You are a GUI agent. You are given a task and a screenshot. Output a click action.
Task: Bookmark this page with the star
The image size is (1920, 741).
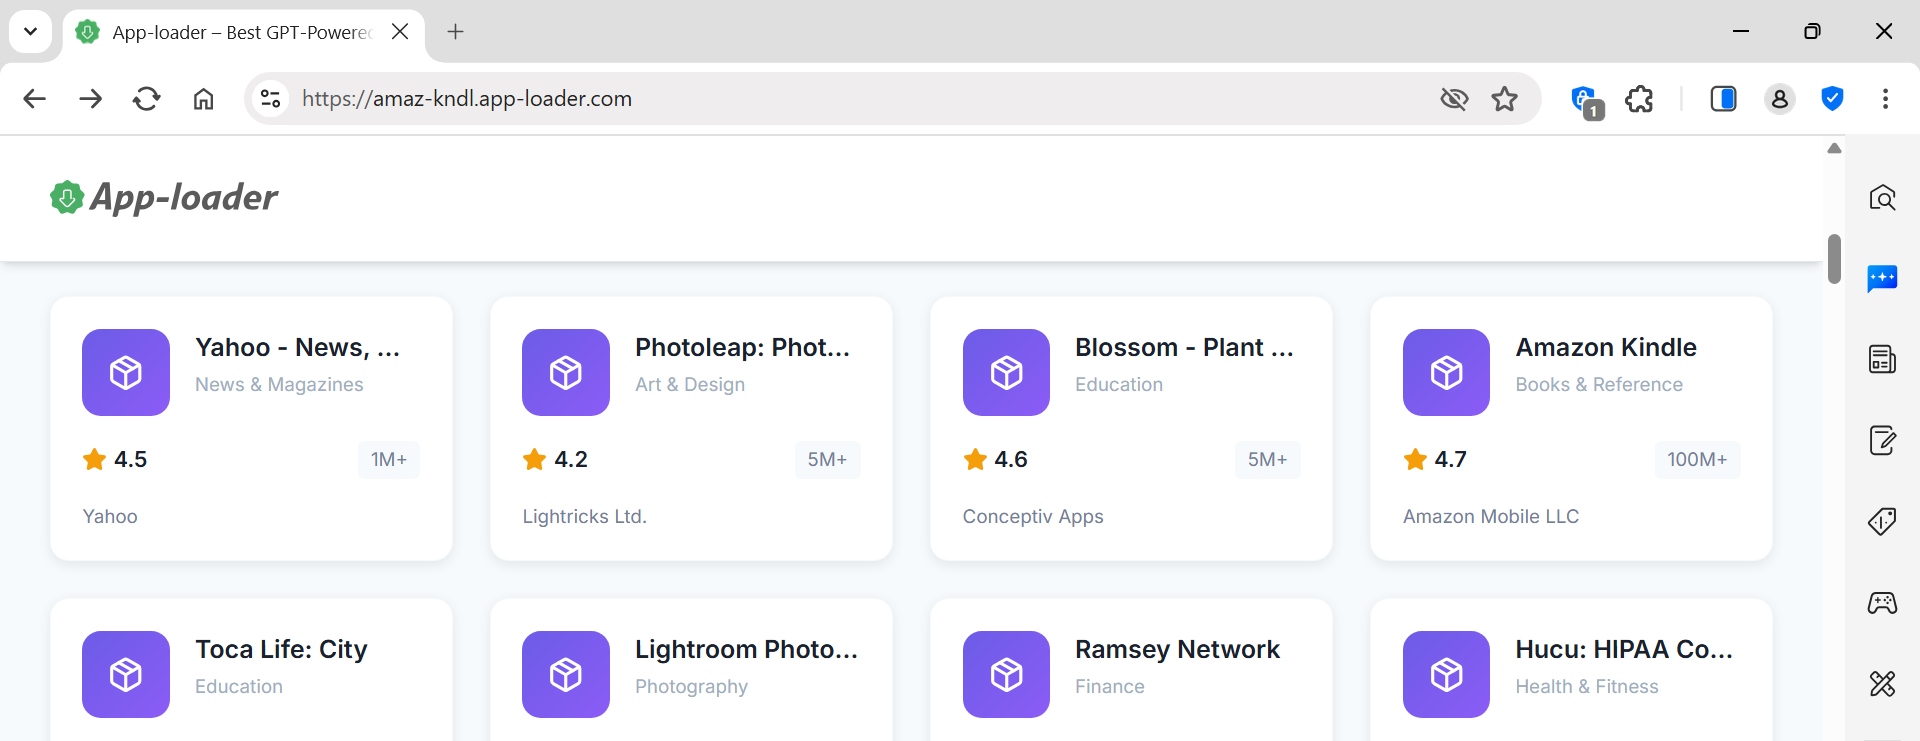(x=1504, y=99)
